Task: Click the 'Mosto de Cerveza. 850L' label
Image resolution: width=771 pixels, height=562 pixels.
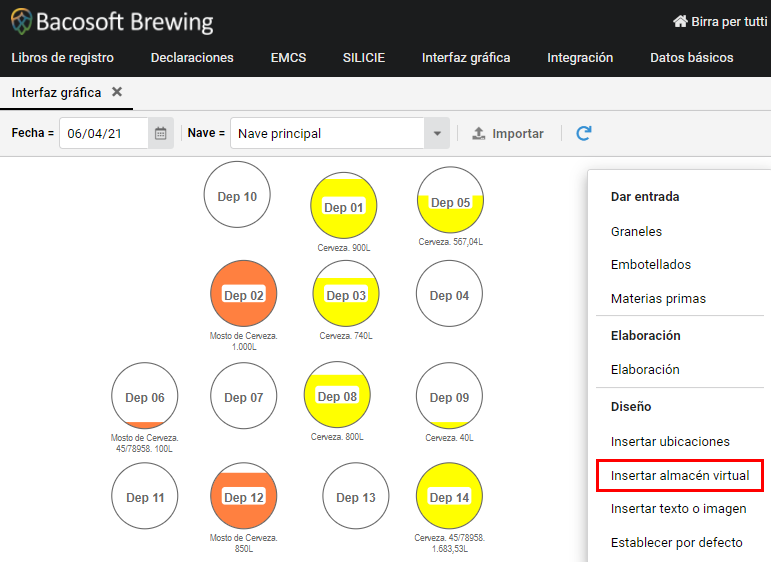Action: tap(244, 543)
